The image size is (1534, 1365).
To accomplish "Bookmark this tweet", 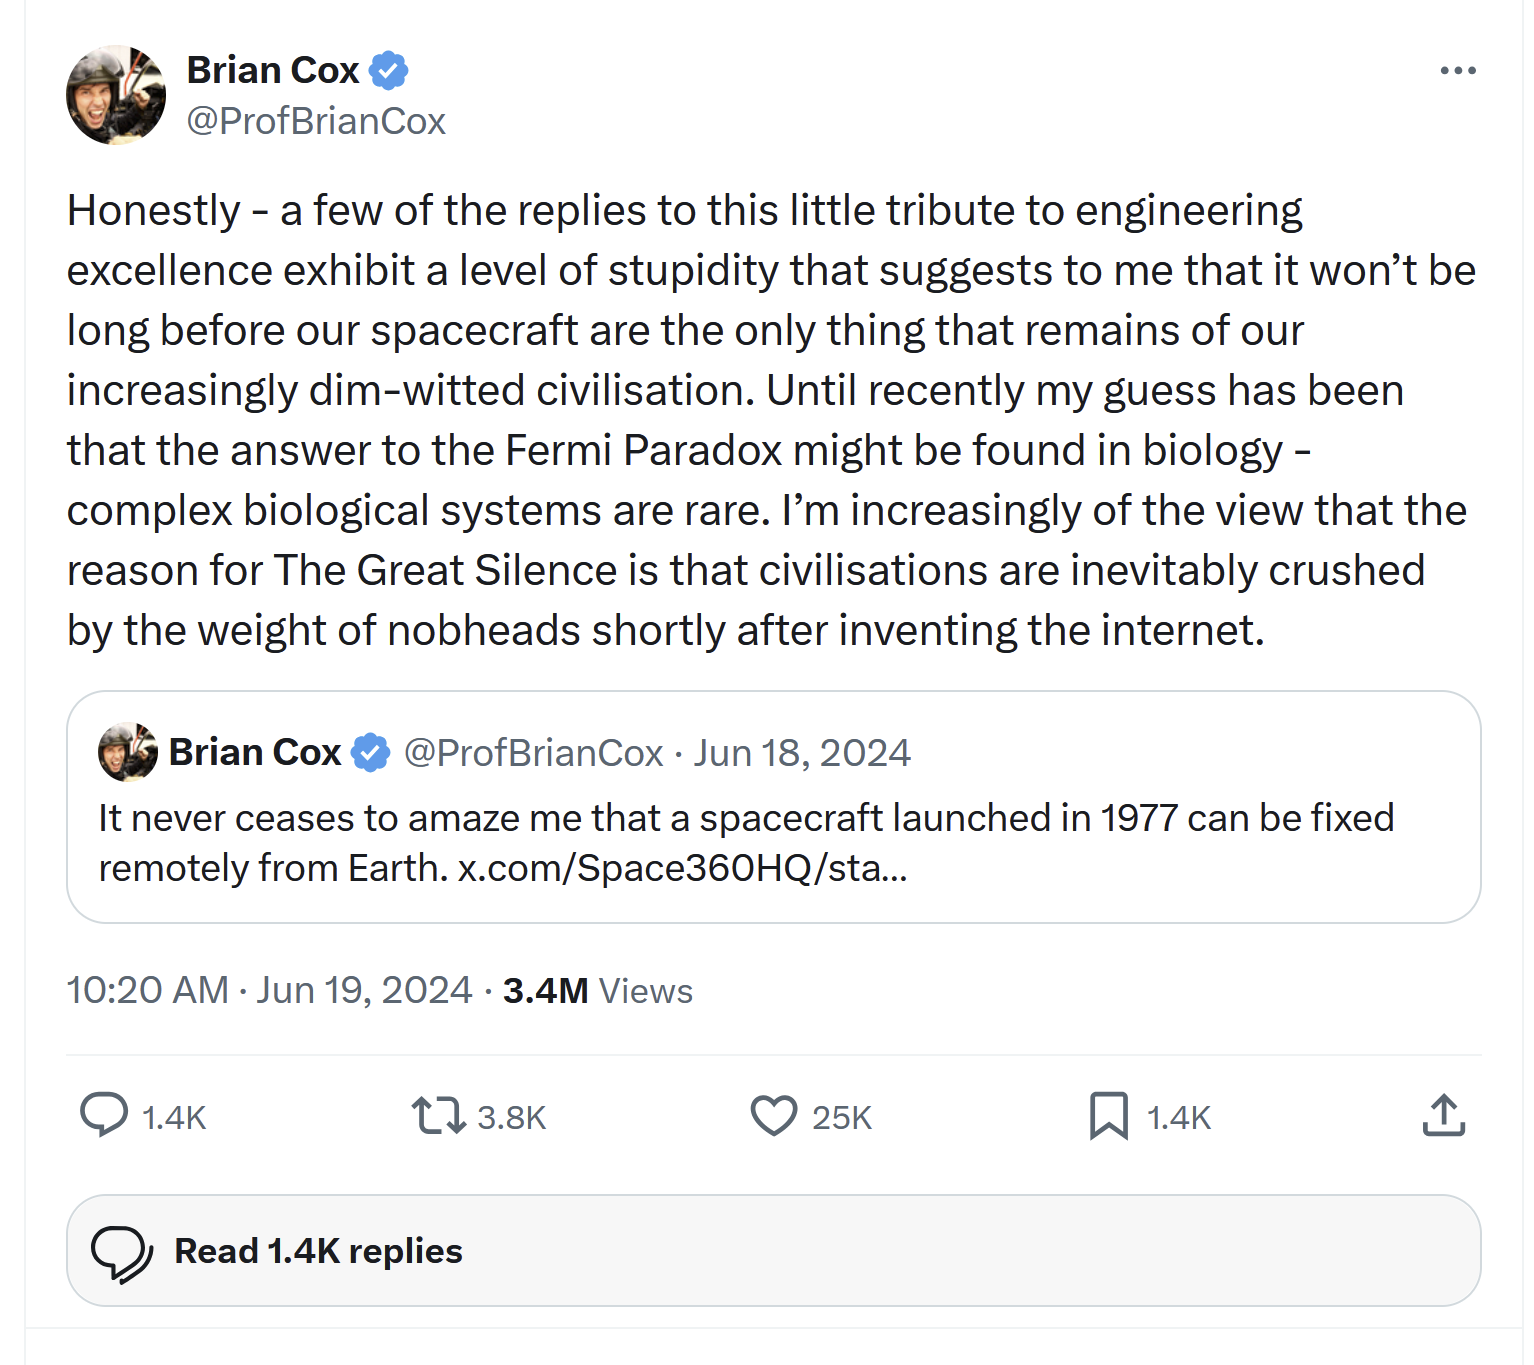I will coord(1108,1115).
